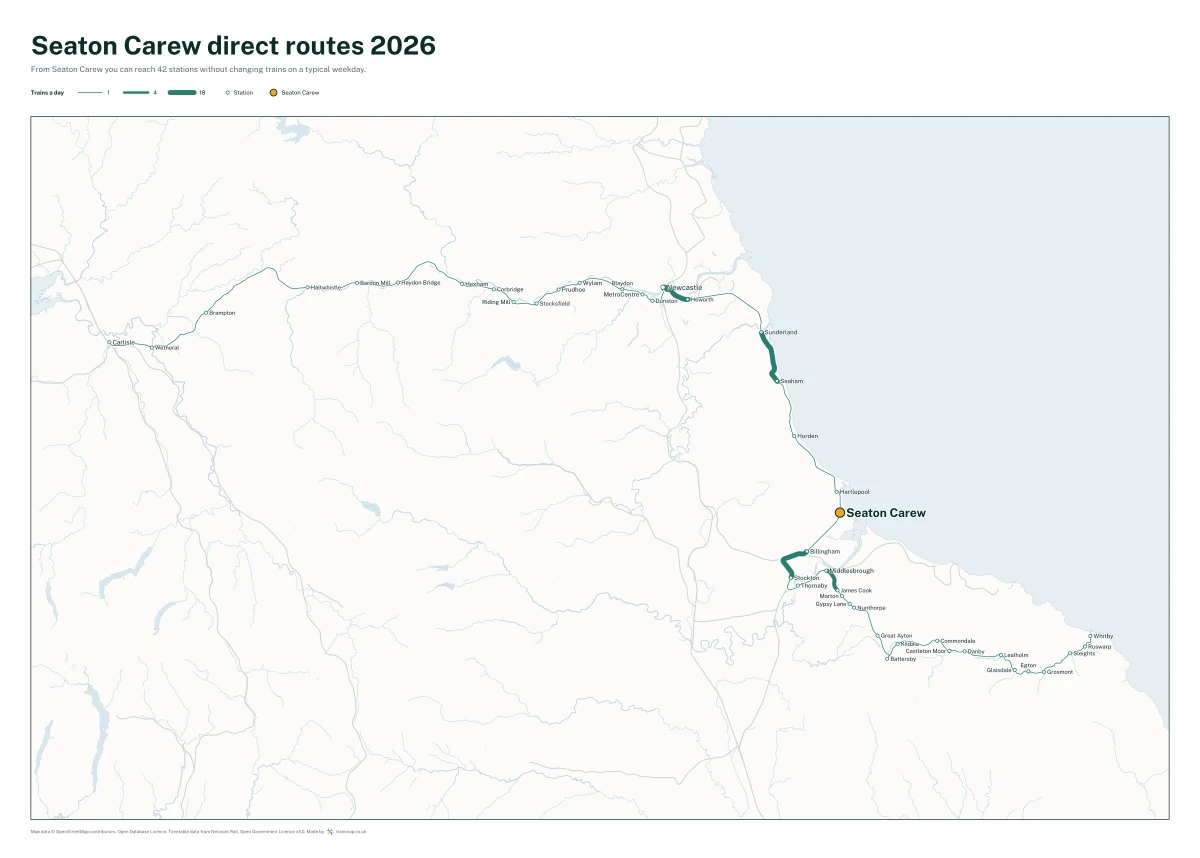
Task: Select the Lealholm station label
Action: [1016, 655]
